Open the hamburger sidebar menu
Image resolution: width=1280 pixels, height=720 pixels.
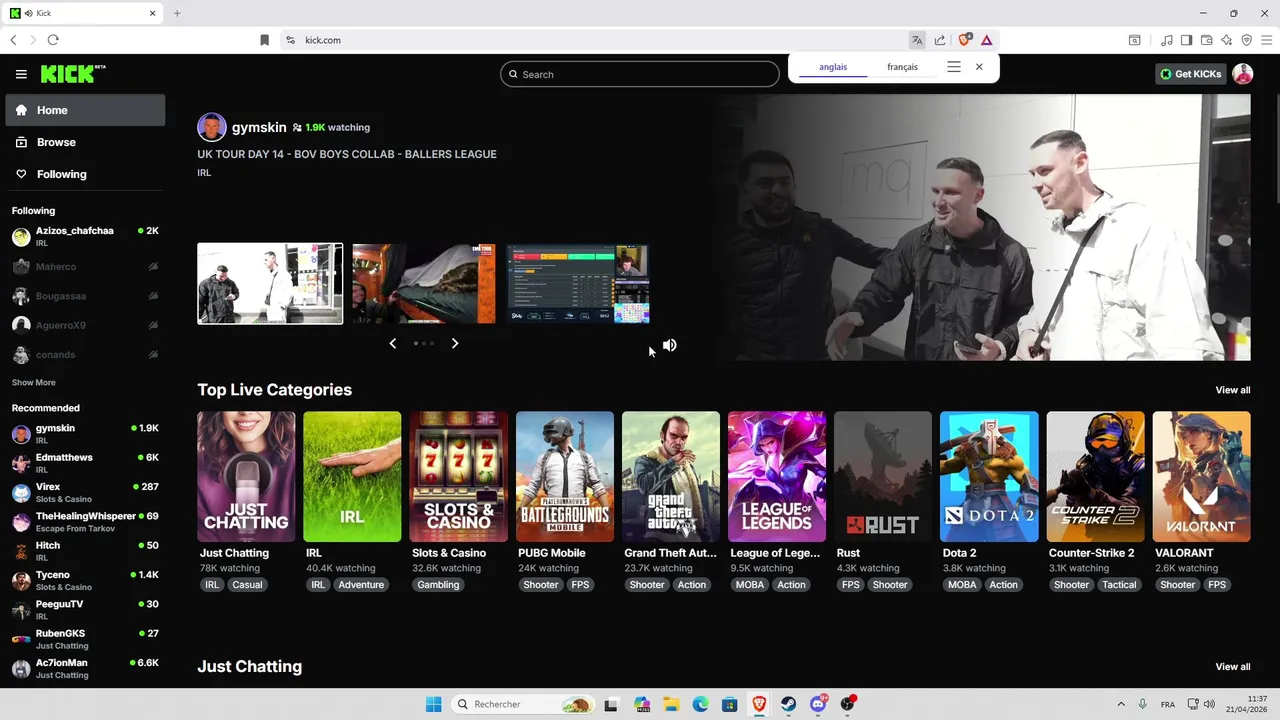(x=21, y=74)
